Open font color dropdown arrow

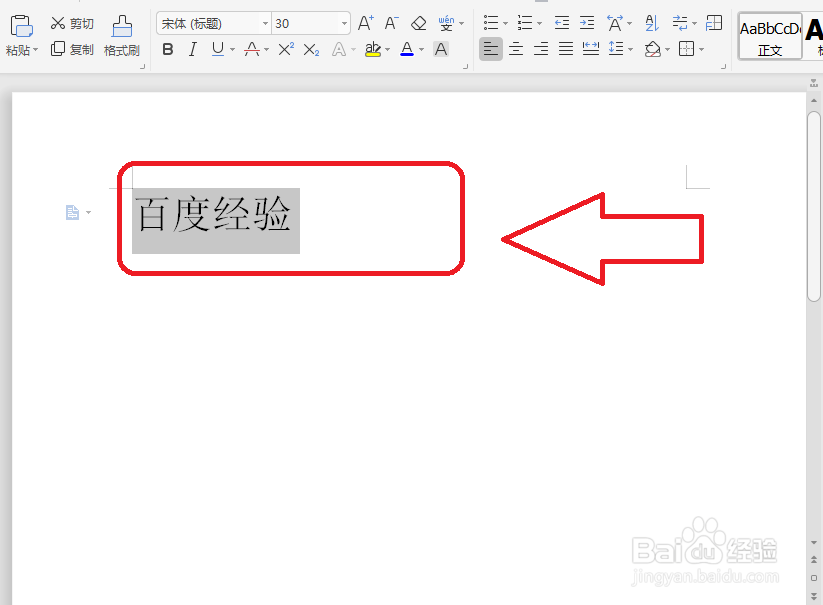coord(421,50)
